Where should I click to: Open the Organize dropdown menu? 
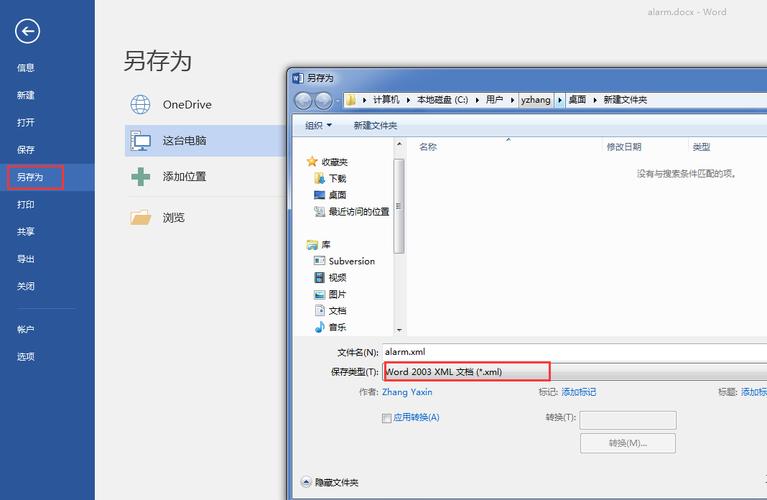318,125
